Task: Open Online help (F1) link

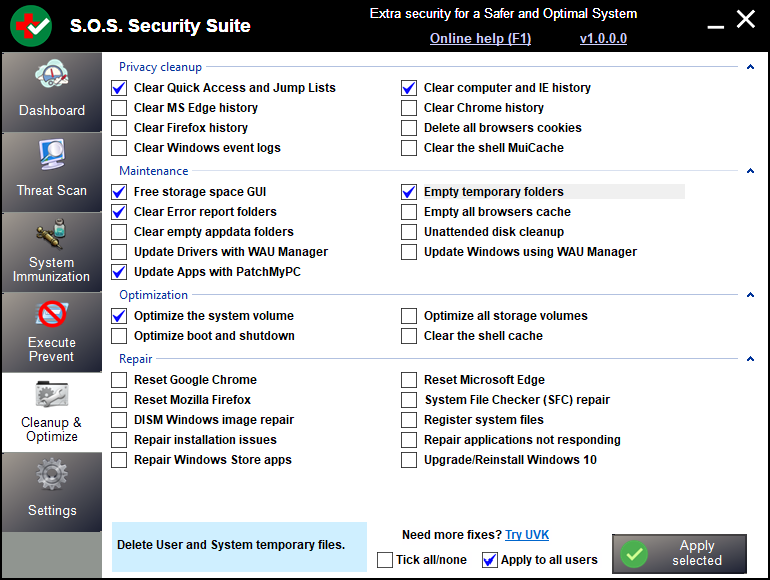Action: 480,38
